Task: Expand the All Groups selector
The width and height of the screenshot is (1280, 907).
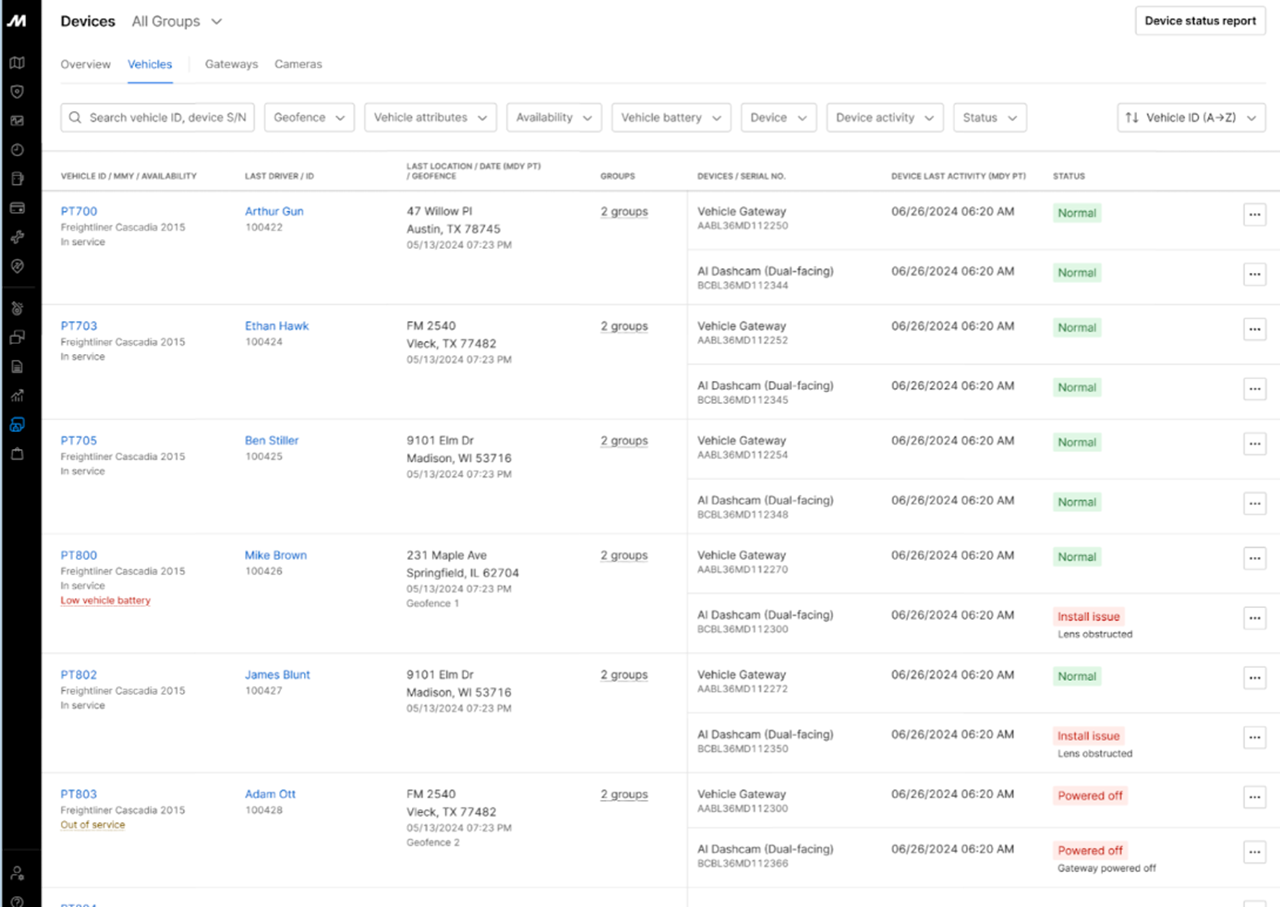Action: [x=177, y=21]
